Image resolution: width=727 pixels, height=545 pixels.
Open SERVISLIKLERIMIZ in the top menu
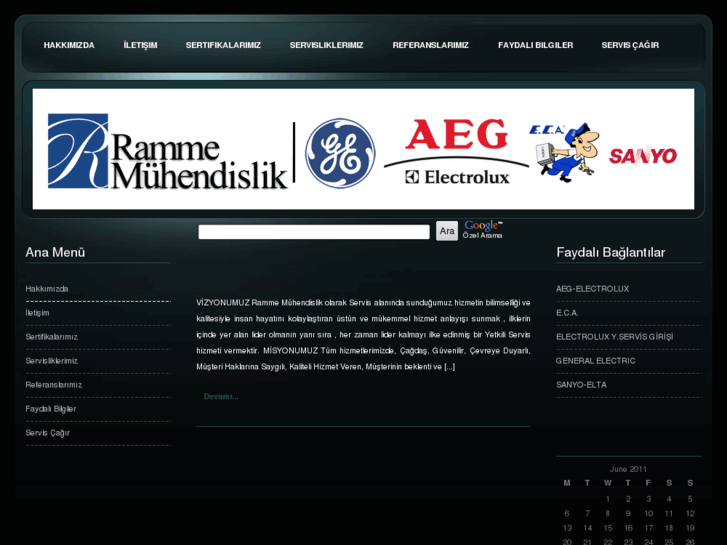point(326,45)
